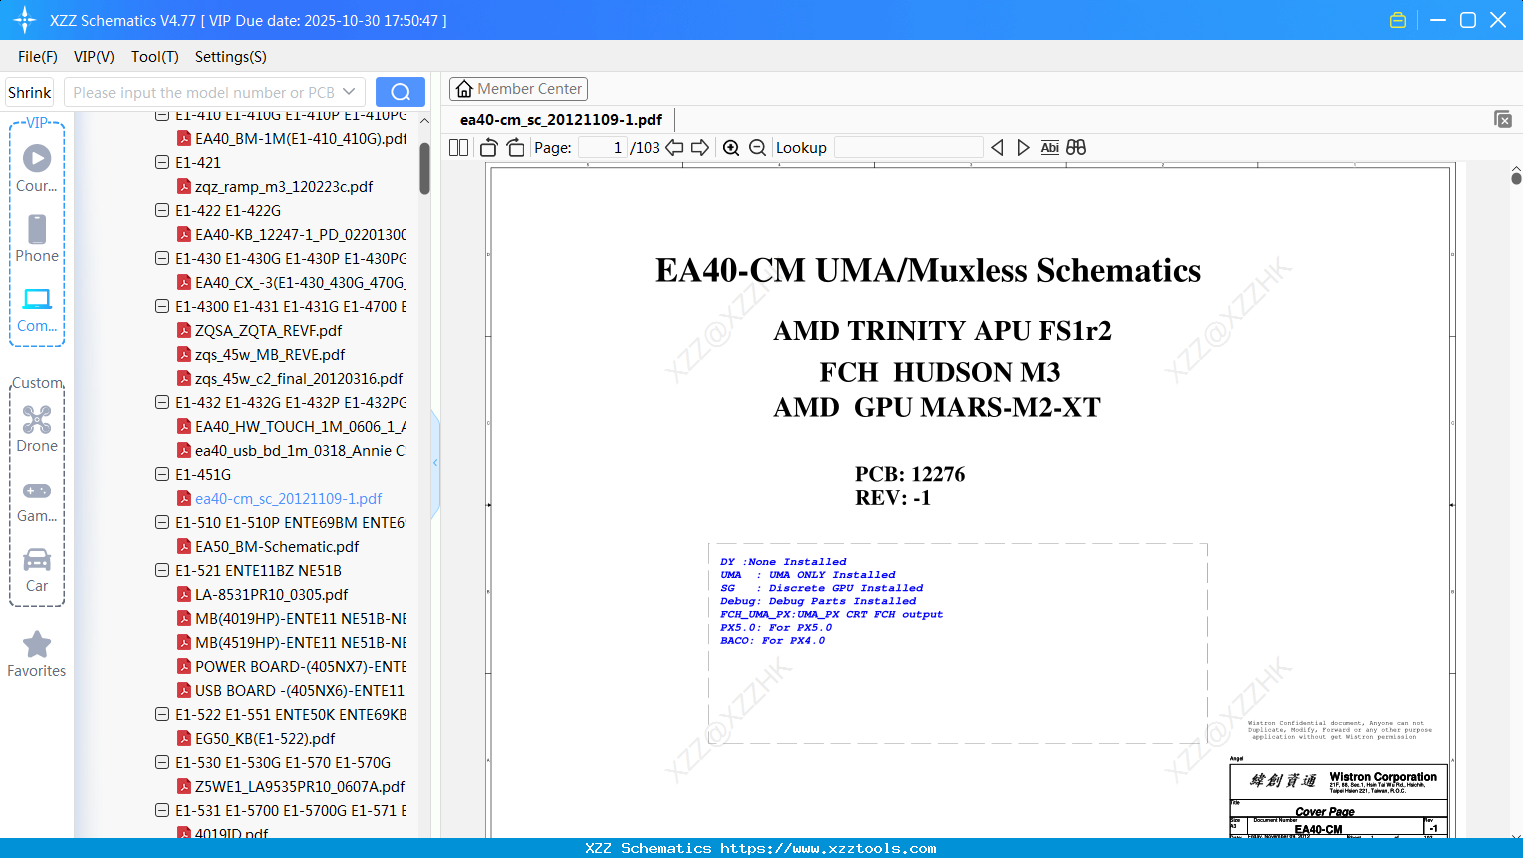Jump to the next lookup result
1523x858 pixels.
(x=1023, y=147)
